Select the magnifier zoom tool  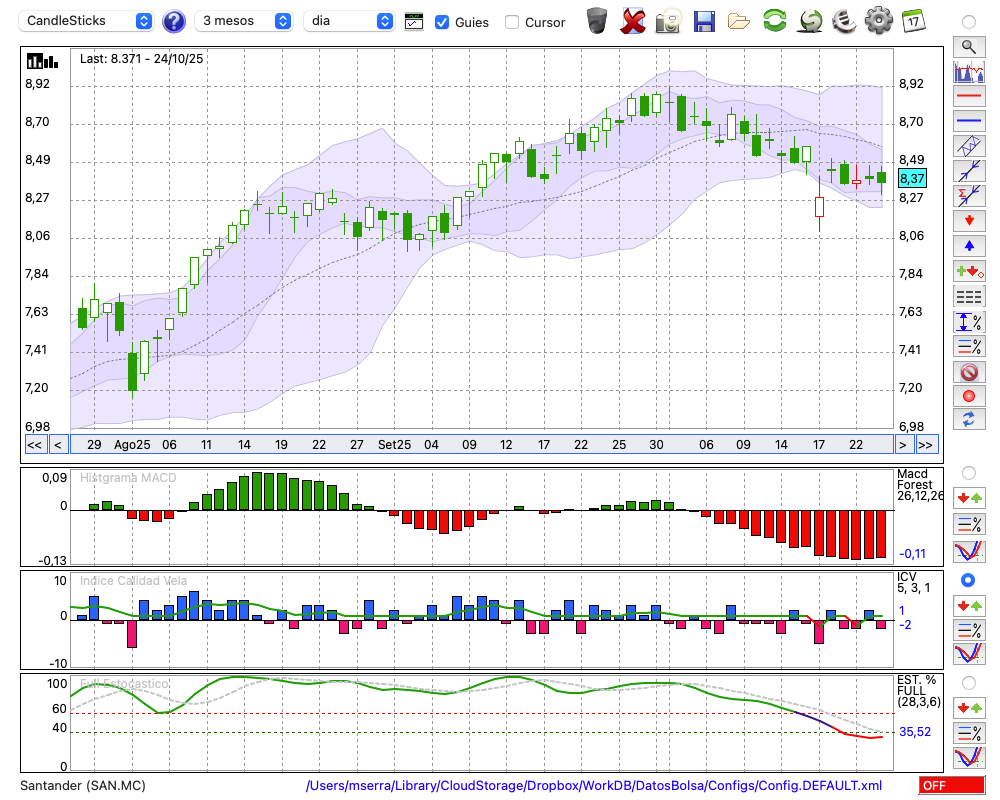point(969,47)
